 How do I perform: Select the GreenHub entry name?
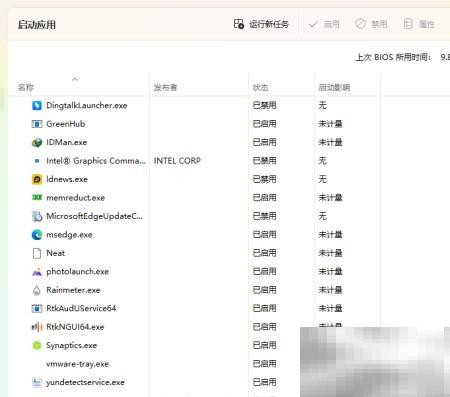pyautogui.click(x=66, y=124)
